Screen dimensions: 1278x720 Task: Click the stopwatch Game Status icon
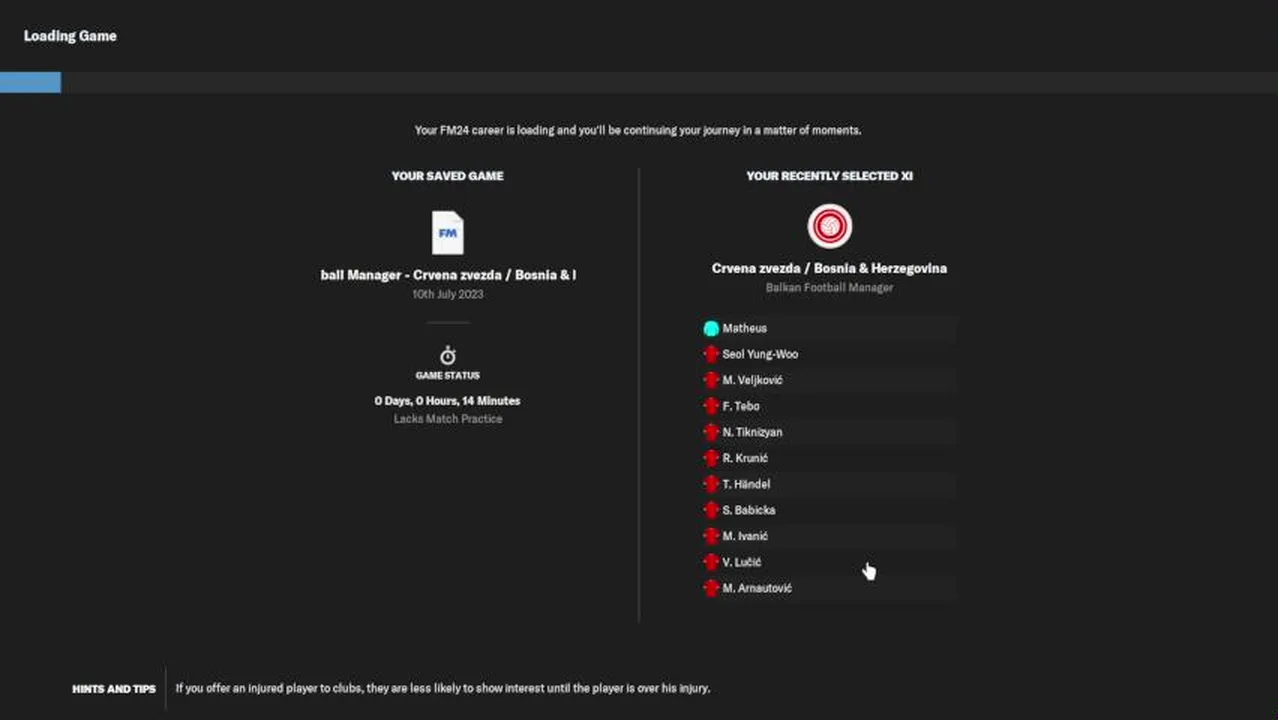[x=448, y=356]
